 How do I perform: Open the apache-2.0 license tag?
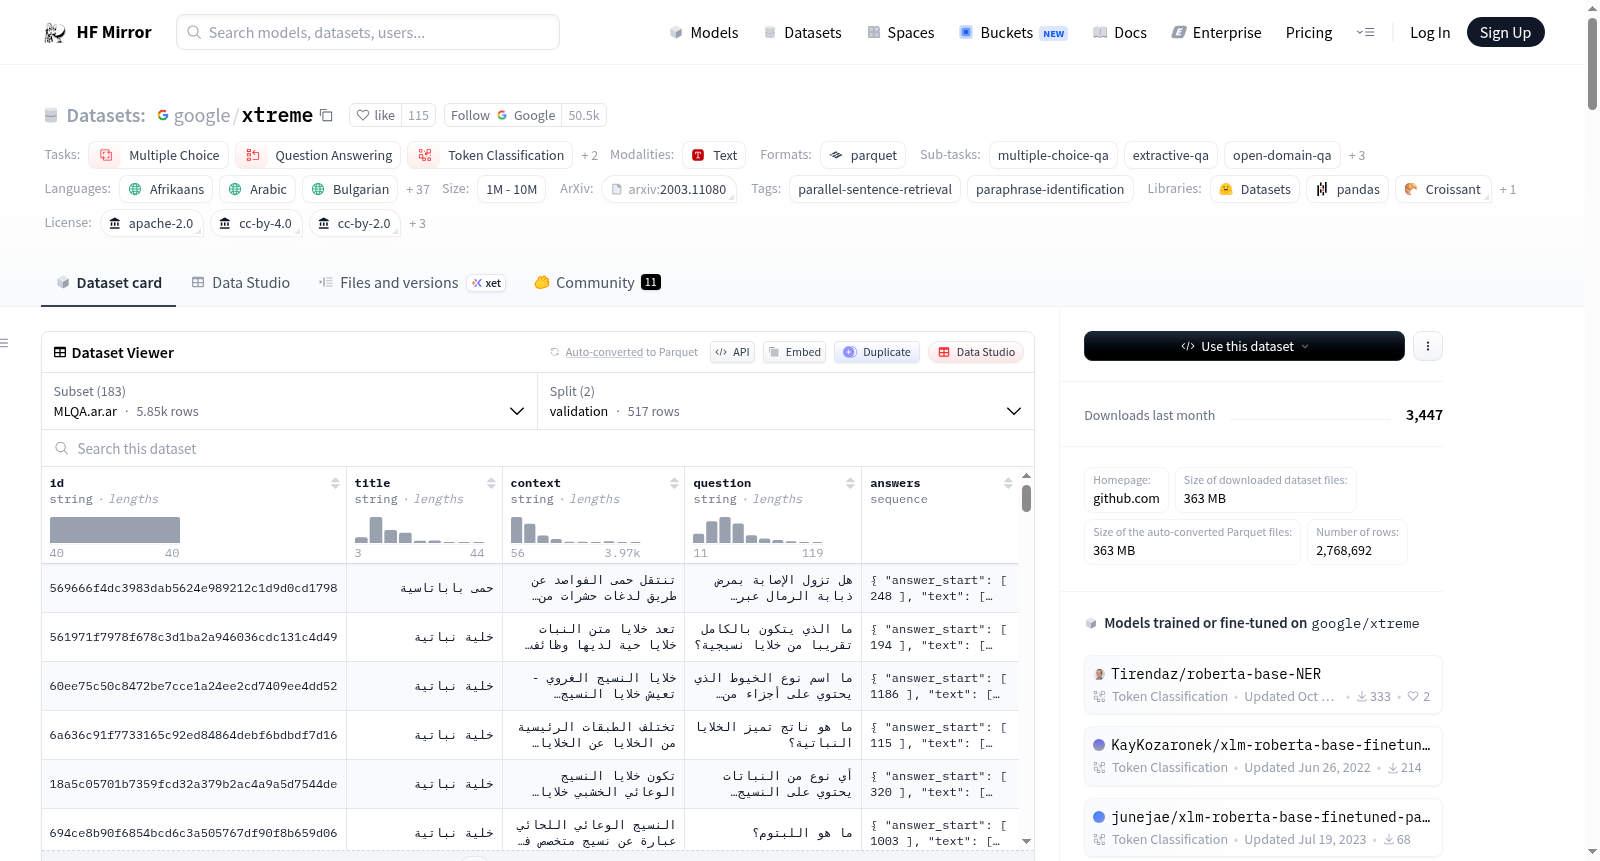pyautogui.click(x=152, y=223)
